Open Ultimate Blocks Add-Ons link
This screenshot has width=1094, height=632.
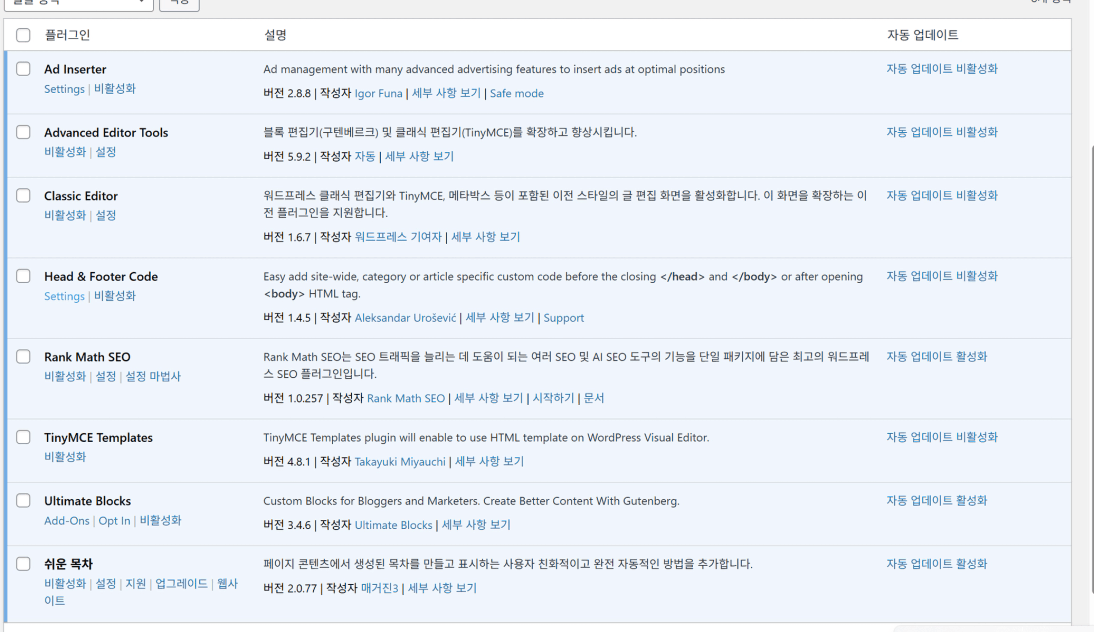click(x=67, y=521)
